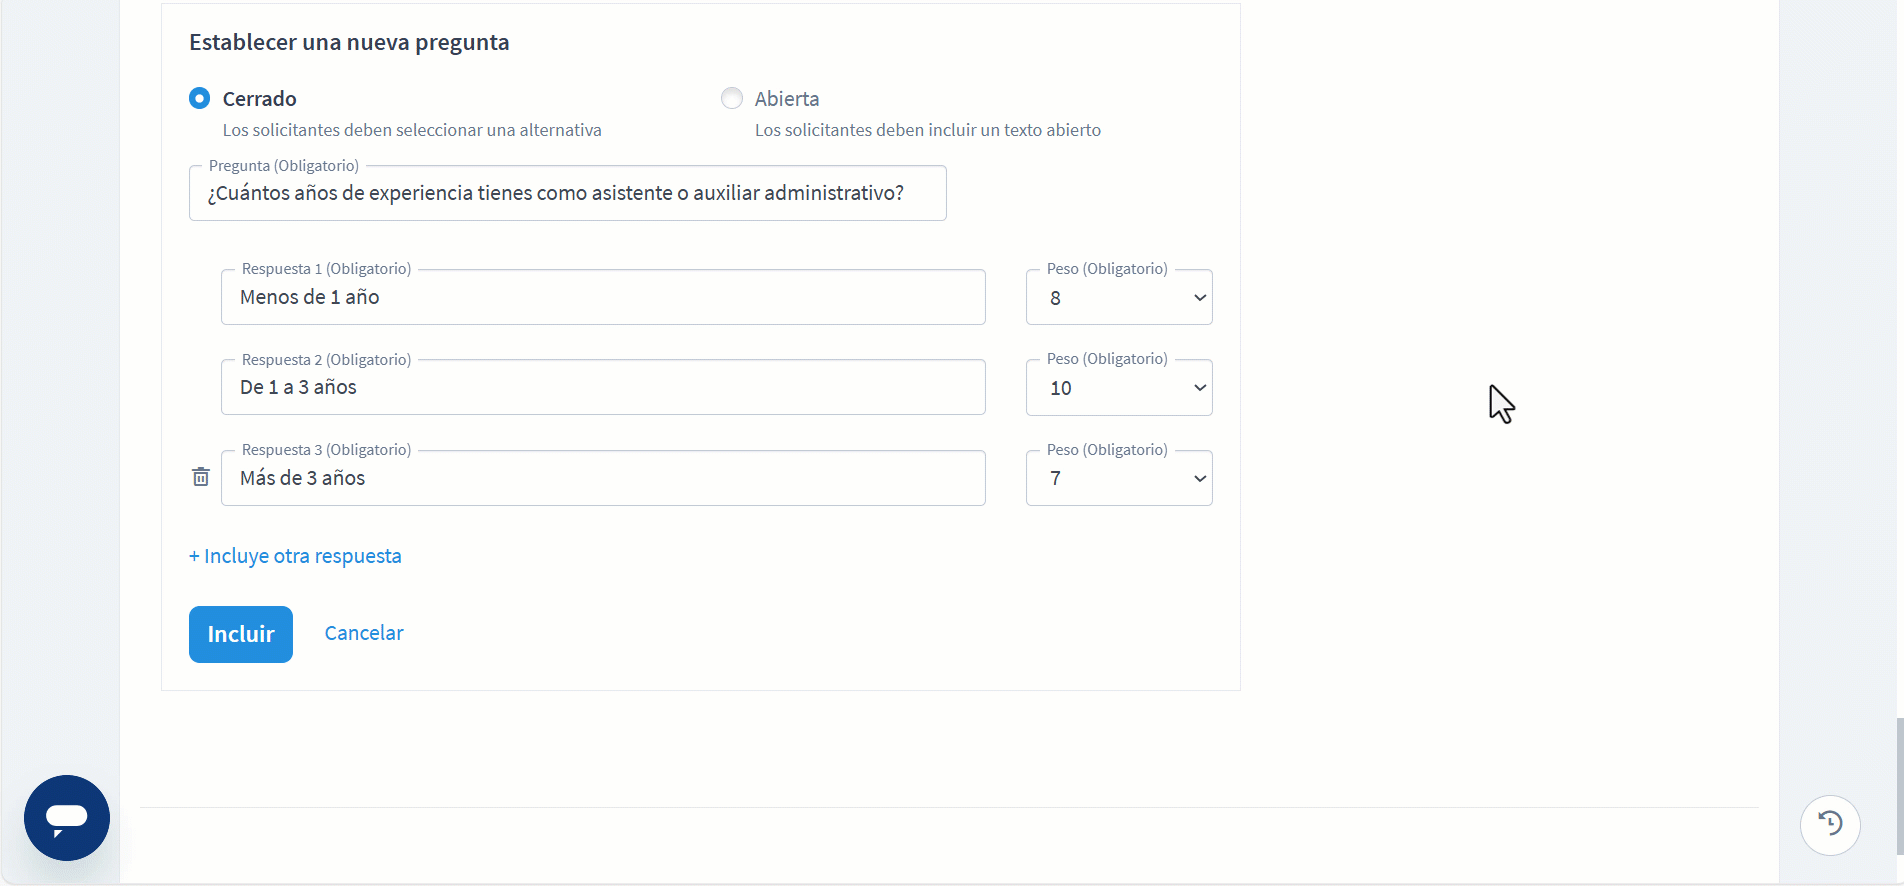
Task: Select the Cerrado radio option
Action: (200, 98)
